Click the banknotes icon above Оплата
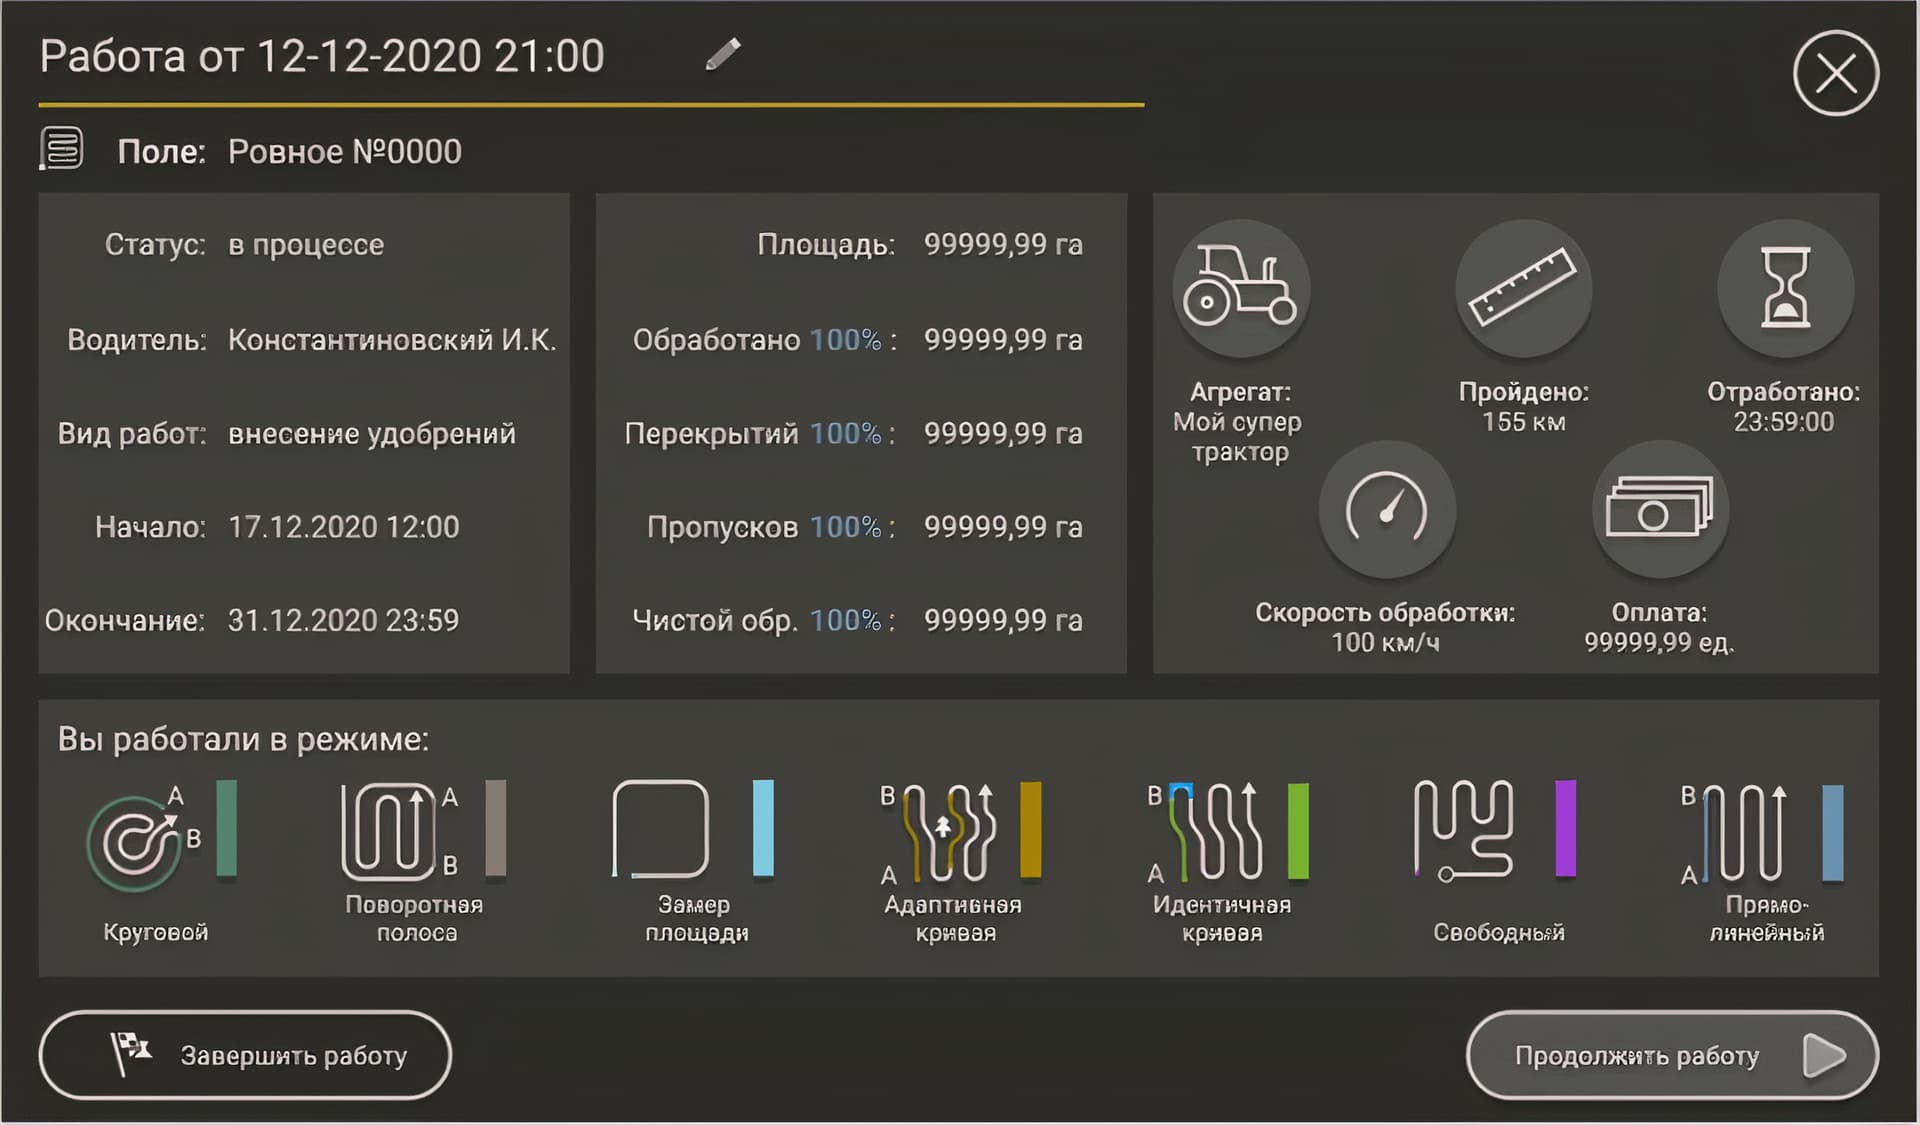 1660,510
